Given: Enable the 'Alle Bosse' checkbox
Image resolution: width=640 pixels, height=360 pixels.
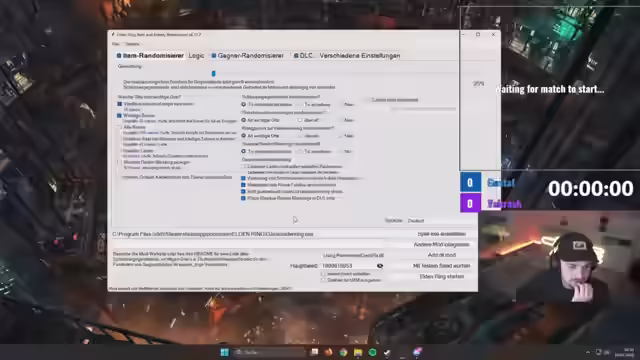Looking at the screenshot, I should point(120,127).
